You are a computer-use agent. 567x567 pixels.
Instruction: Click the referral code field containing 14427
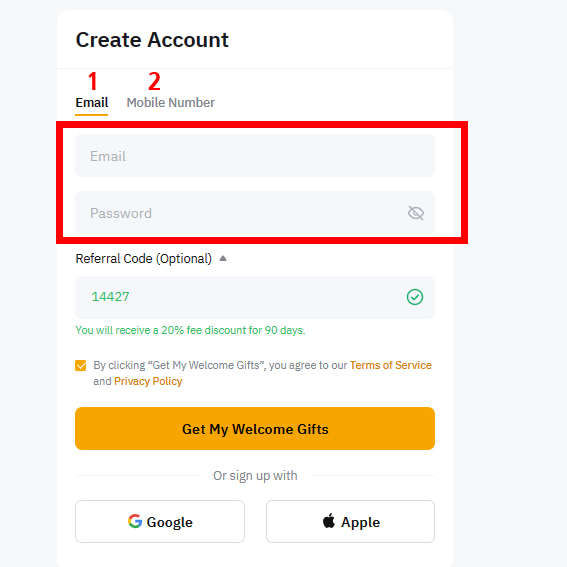(x=255, y=297)
